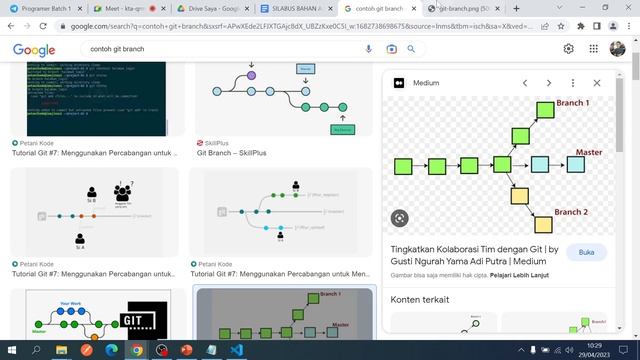The image size is (640, 360).
Task: Open Google account profile picture
Action: point(618,49)
